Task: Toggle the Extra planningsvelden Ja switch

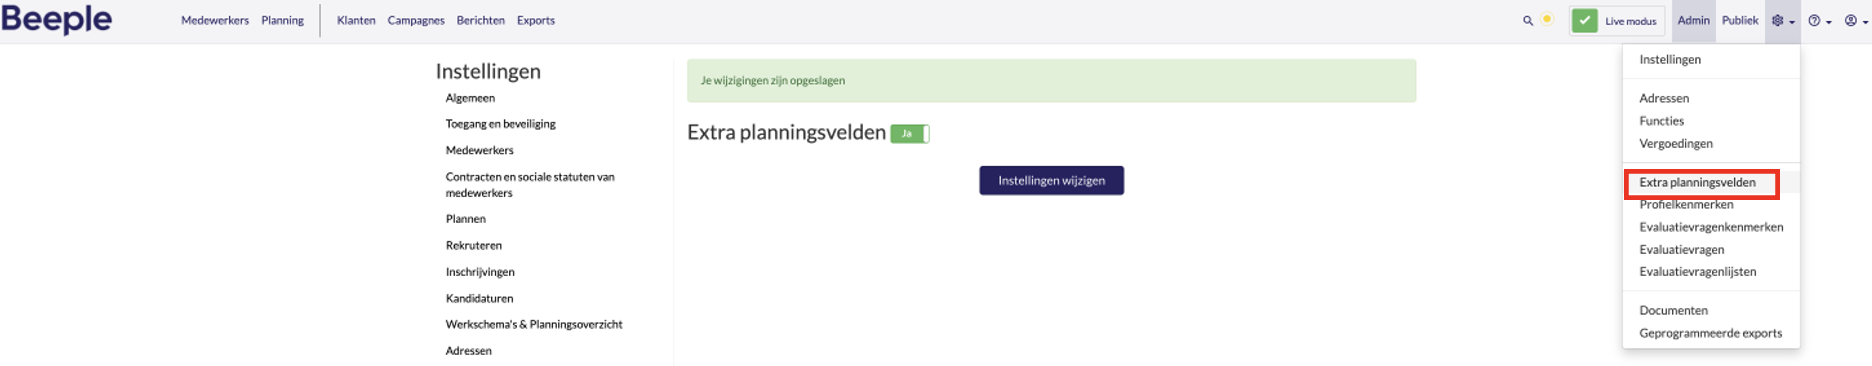Action: 910,133
